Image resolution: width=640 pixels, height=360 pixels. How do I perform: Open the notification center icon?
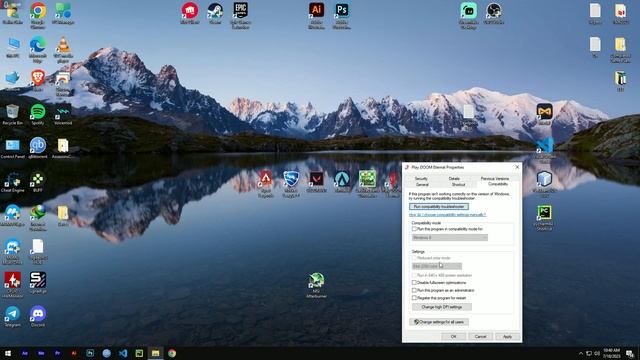630,353
